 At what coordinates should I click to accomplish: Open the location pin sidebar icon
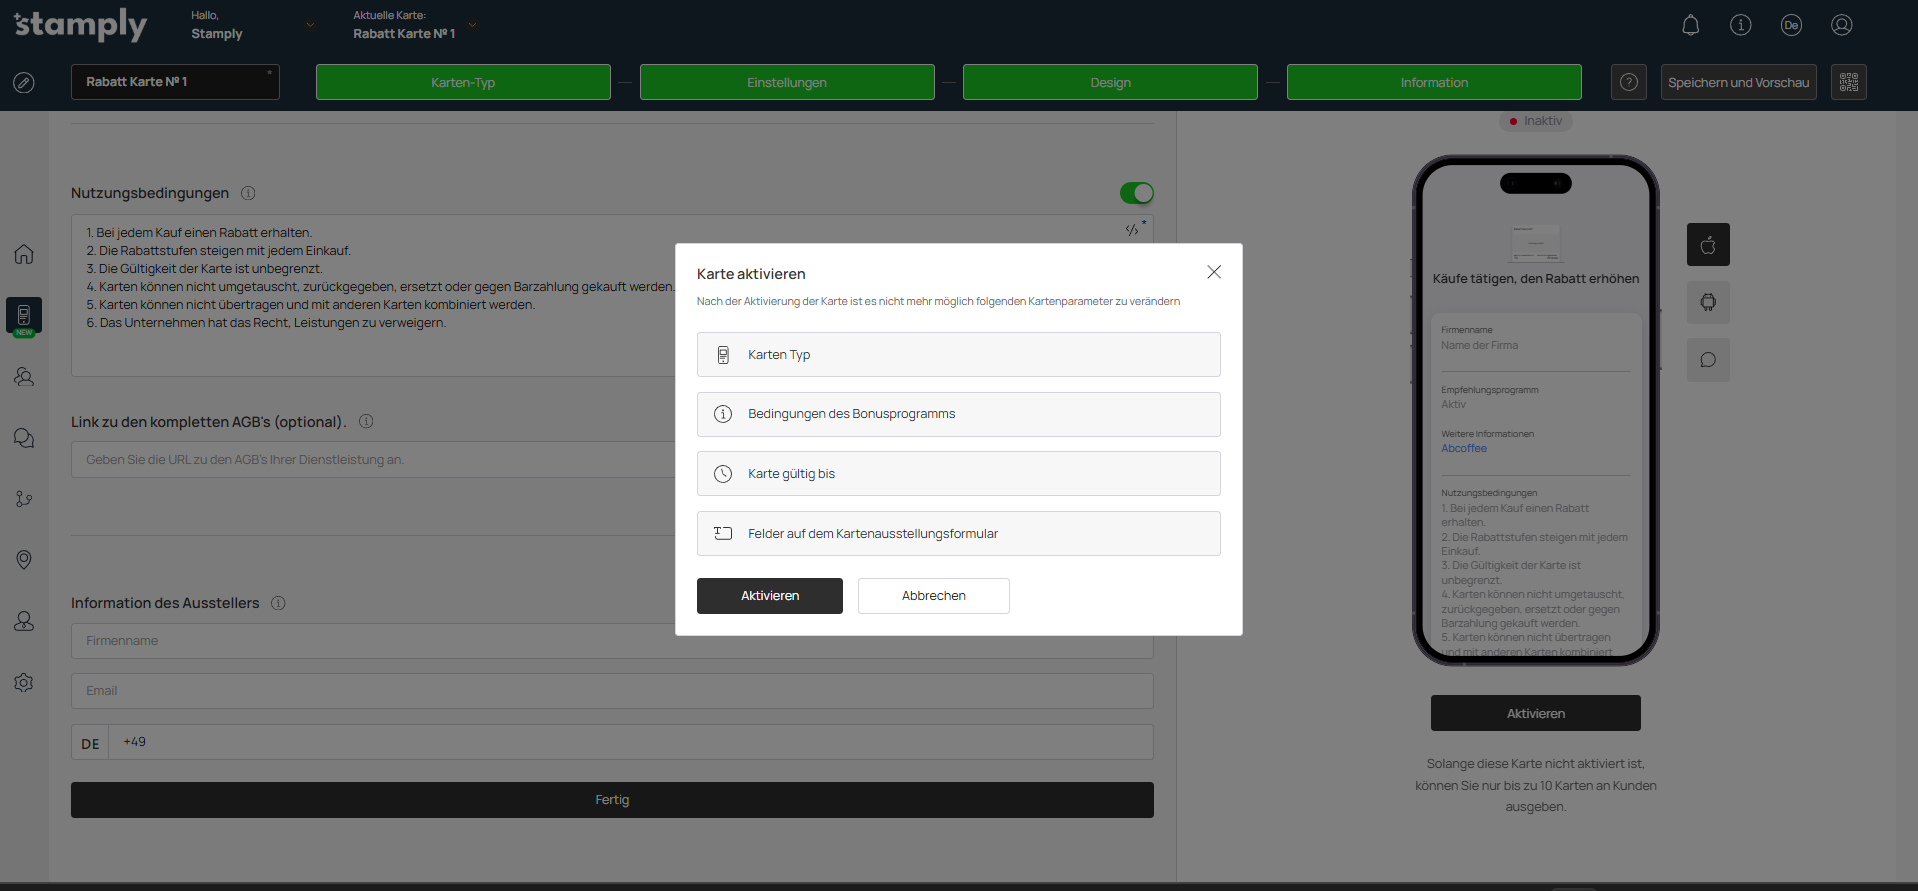point(24,560)
